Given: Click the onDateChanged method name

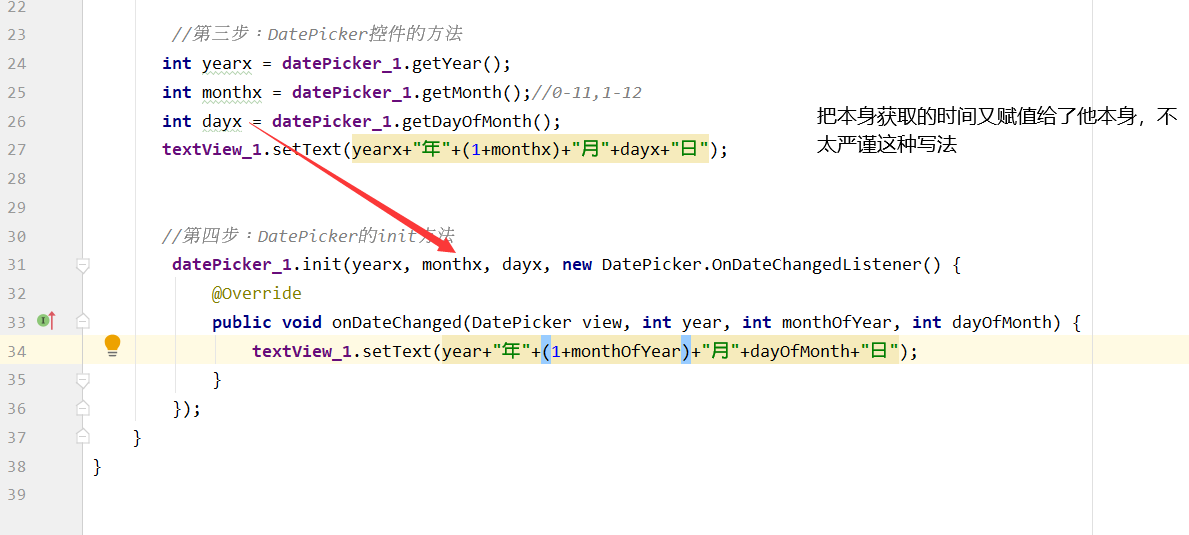Looking at the screenshot, I should tap(396, 322).
